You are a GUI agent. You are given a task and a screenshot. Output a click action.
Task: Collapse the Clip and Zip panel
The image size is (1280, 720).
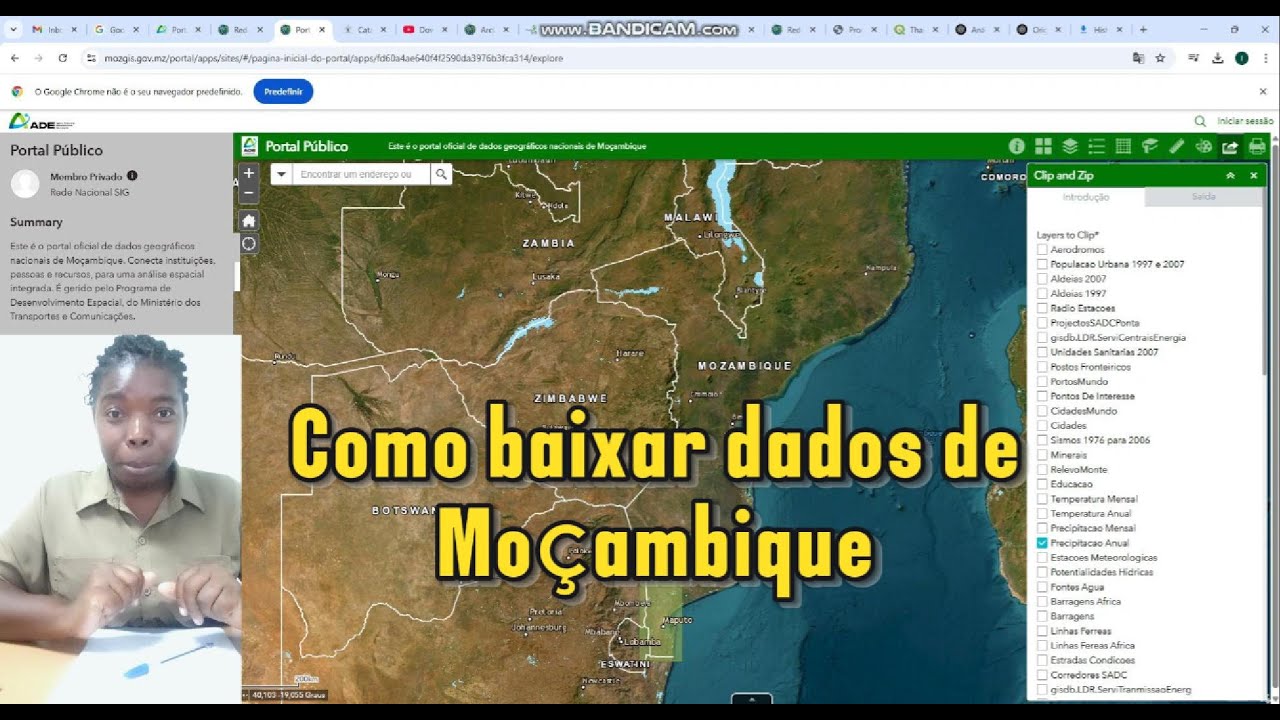[1231, 175]
